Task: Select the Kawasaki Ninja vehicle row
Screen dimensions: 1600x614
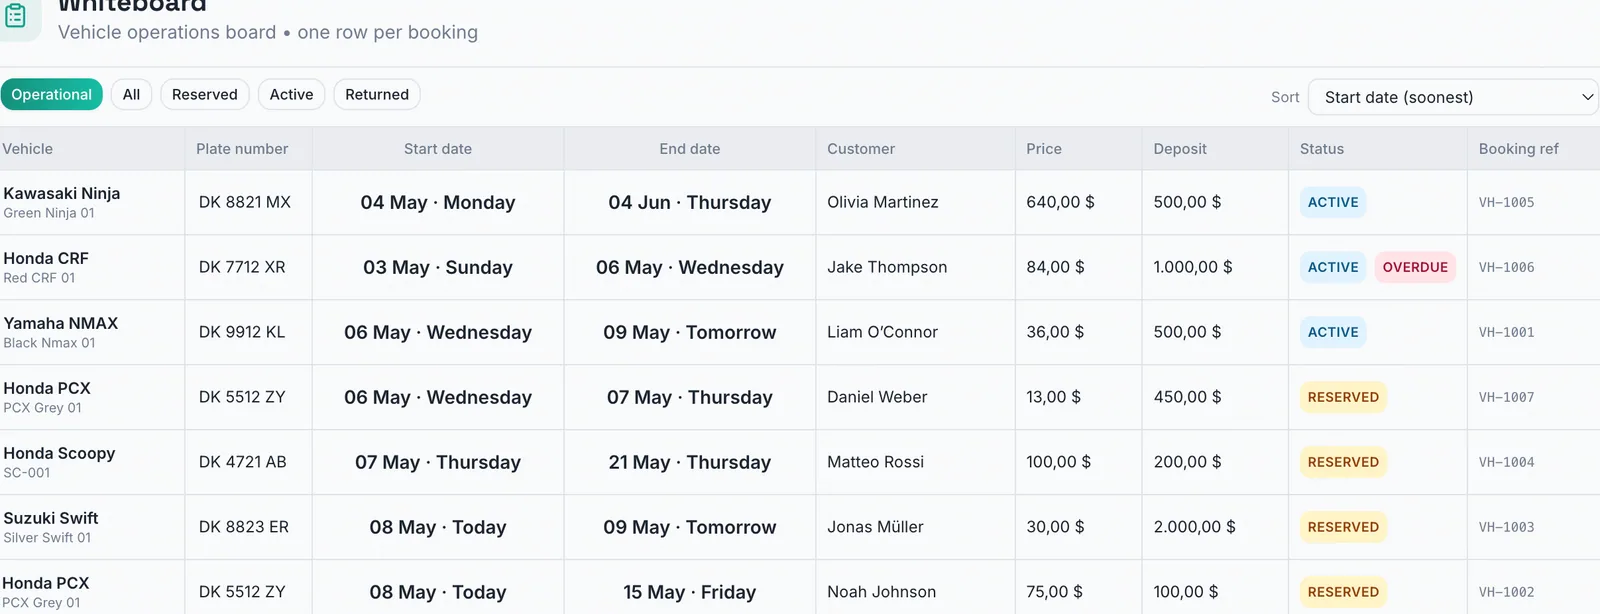Action: [800, 202]
